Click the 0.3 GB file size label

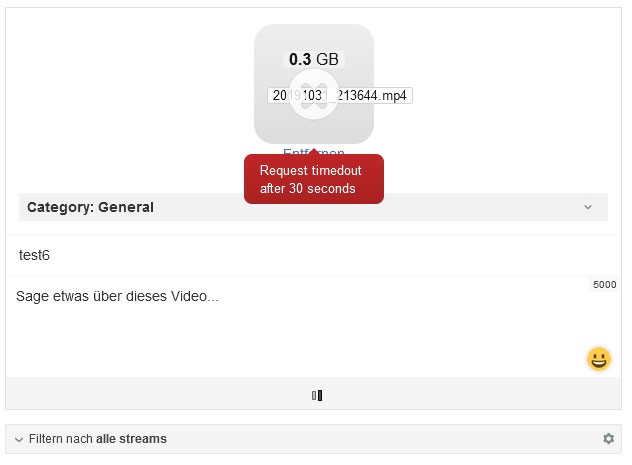pyautogui.click(x=313, y=59)
